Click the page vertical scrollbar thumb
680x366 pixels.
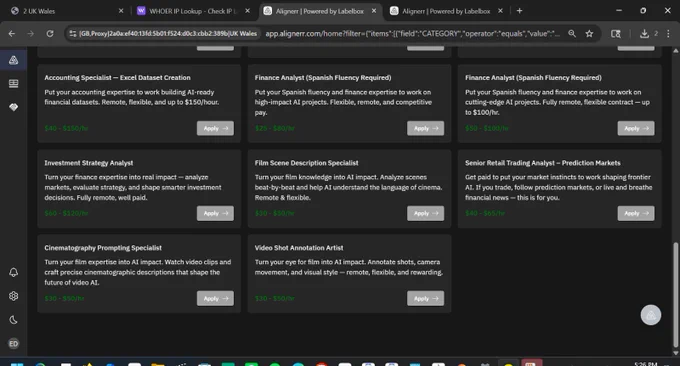(x=675, y=295)
